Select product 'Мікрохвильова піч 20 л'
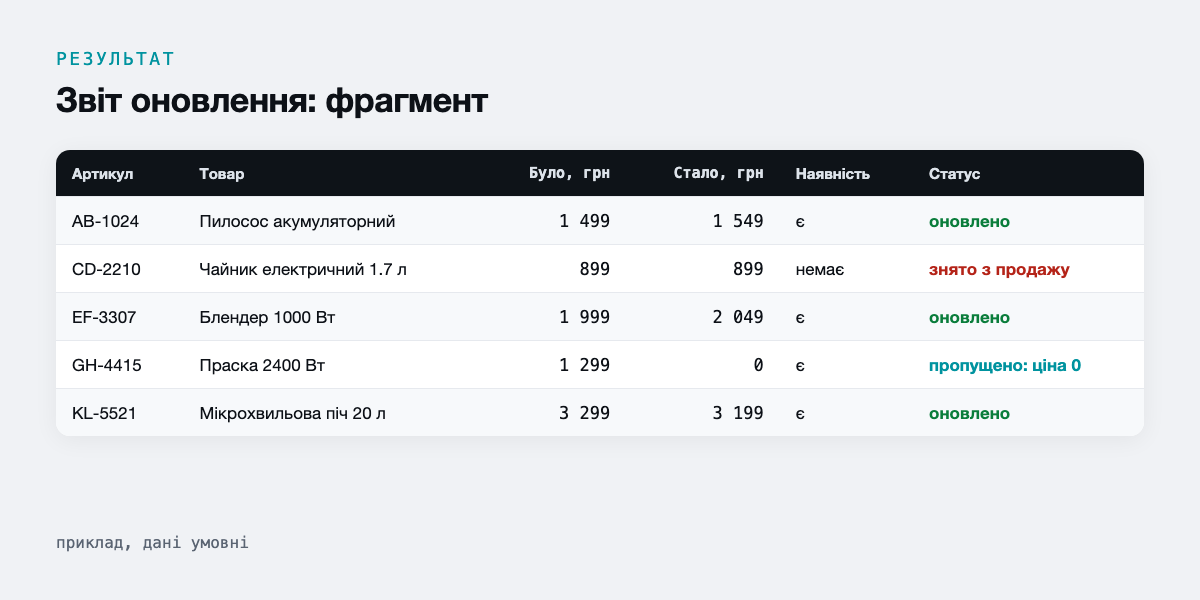The width and height of the screenshot is (1200, 600). point(293,413)
